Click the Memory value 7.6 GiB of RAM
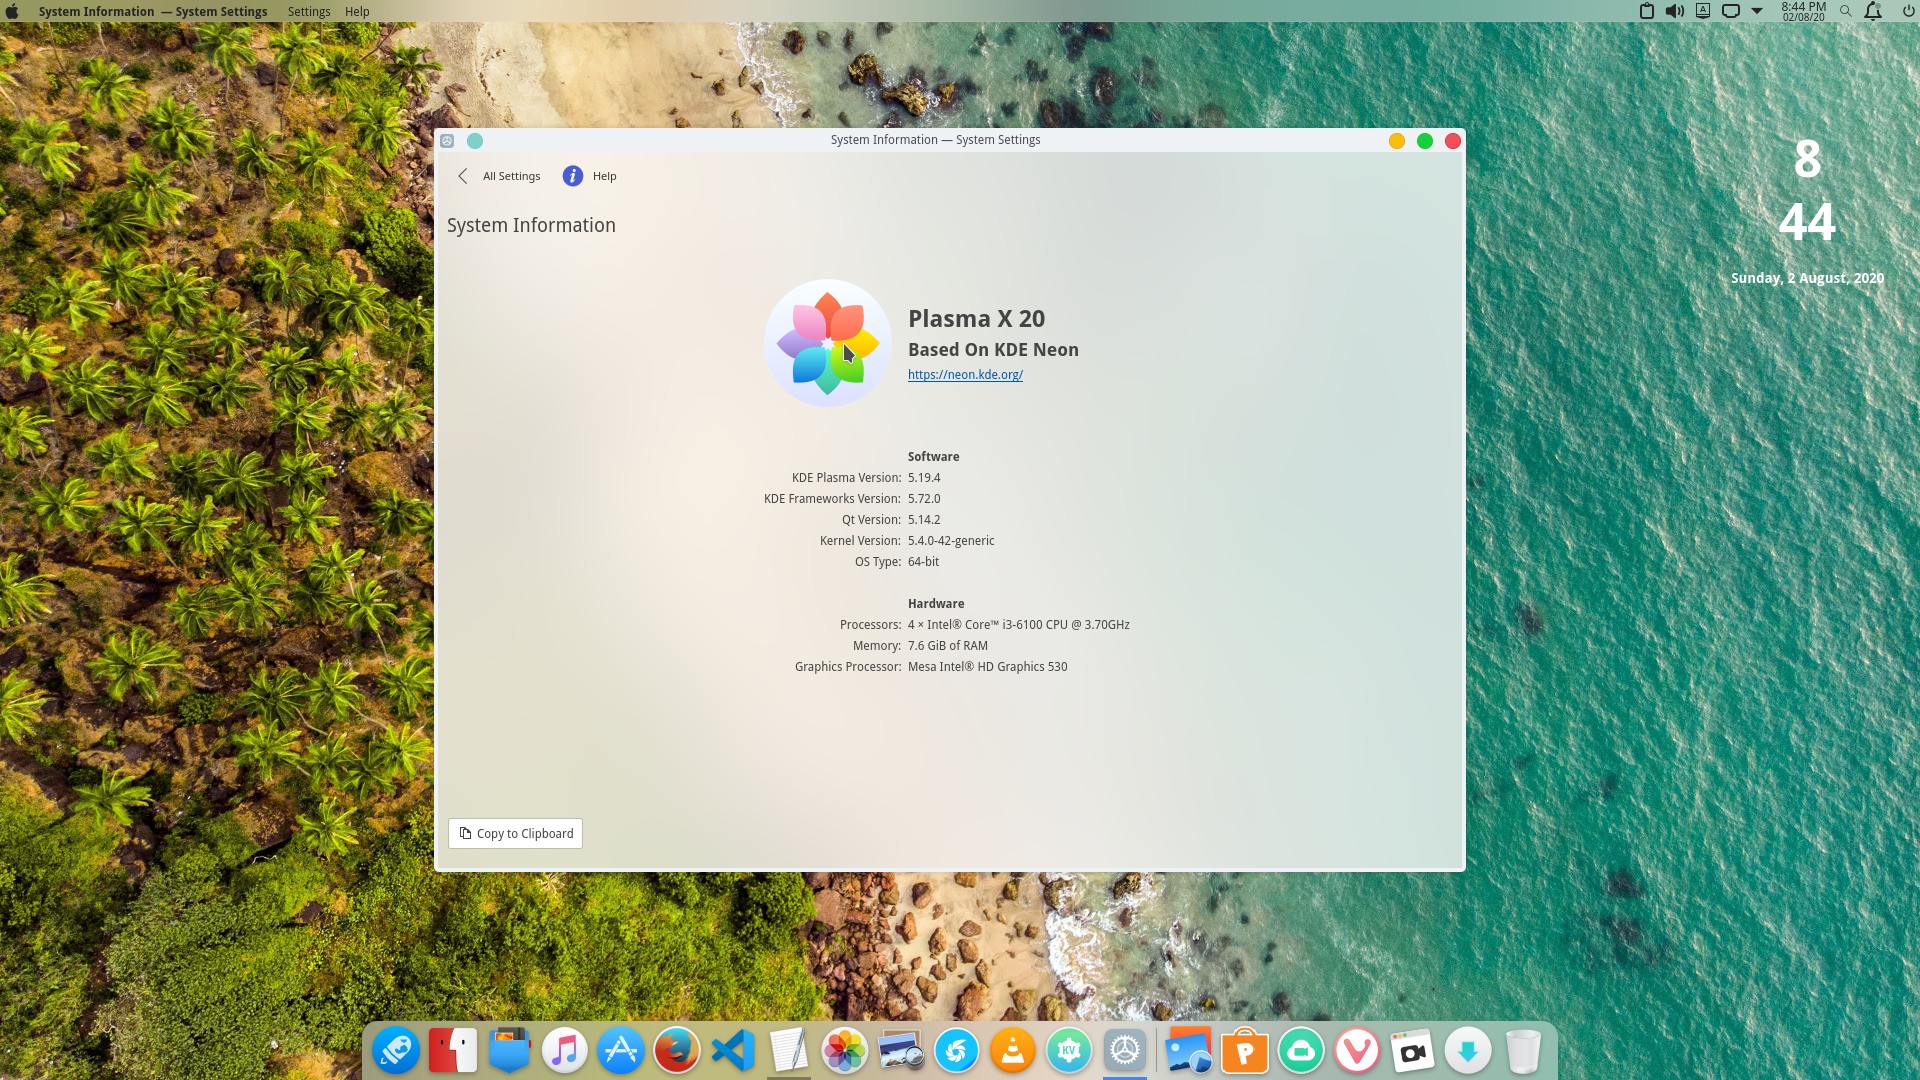This screenshot has height=1080, width=1920. point(948,646)
